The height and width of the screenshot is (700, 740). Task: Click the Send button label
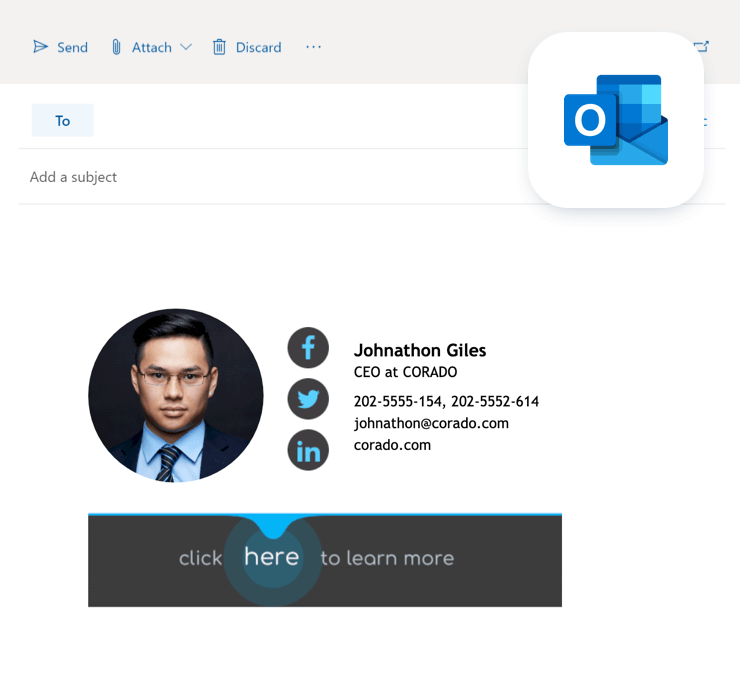click(72, 47)
